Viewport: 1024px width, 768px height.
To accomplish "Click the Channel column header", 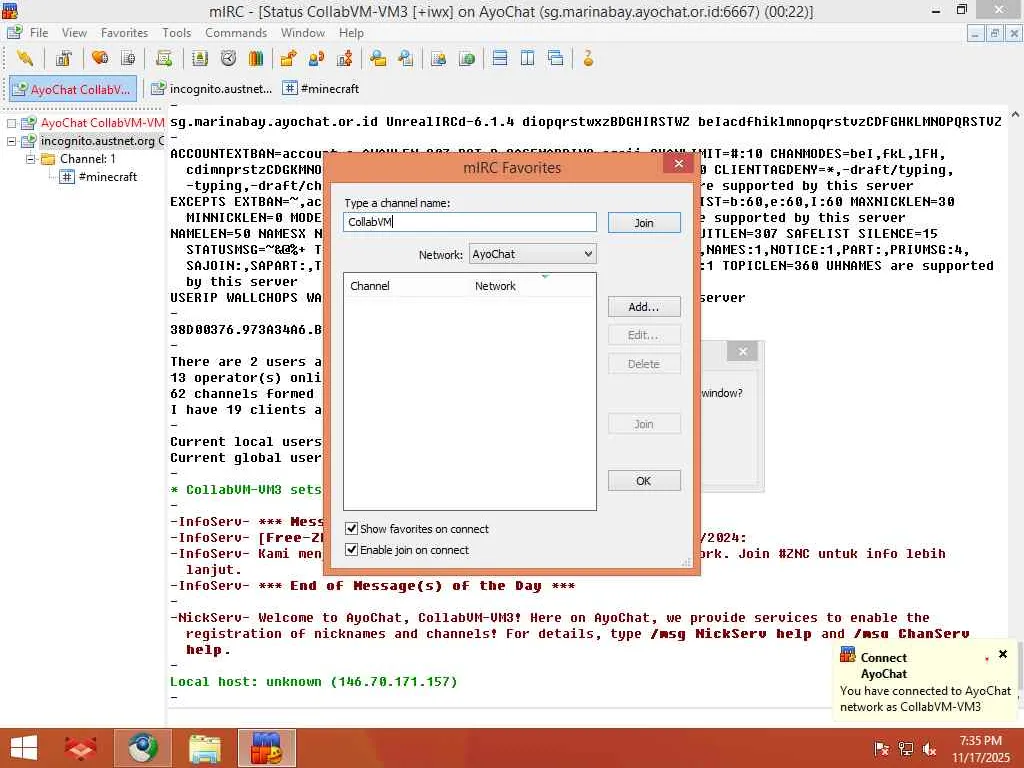I will 406,286.
